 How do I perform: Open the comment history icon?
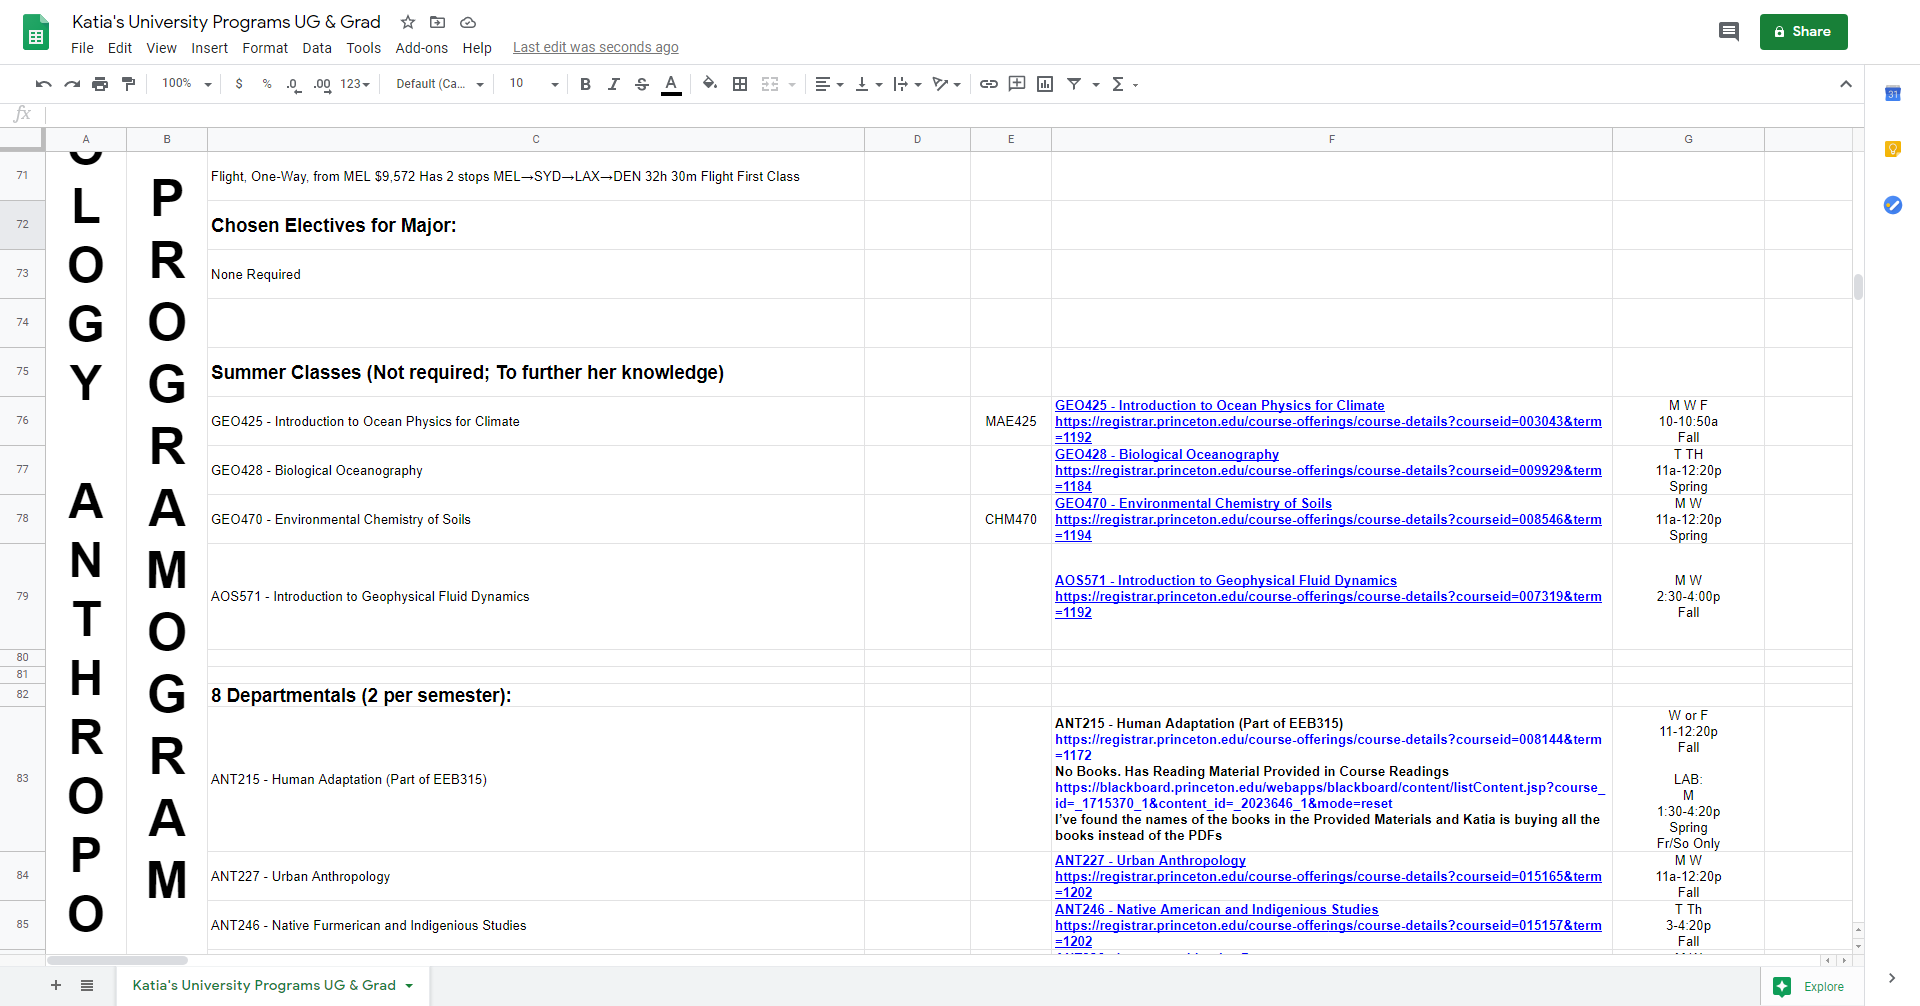coord(1728,32)
